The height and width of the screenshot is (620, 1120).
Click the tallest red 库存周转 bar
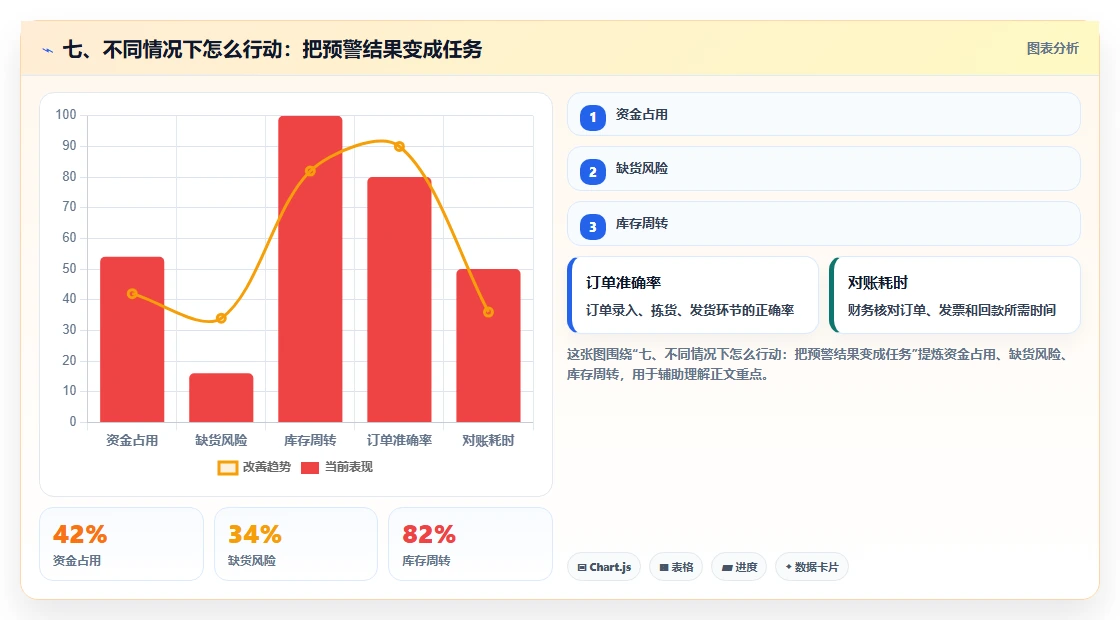click(310, 269)
